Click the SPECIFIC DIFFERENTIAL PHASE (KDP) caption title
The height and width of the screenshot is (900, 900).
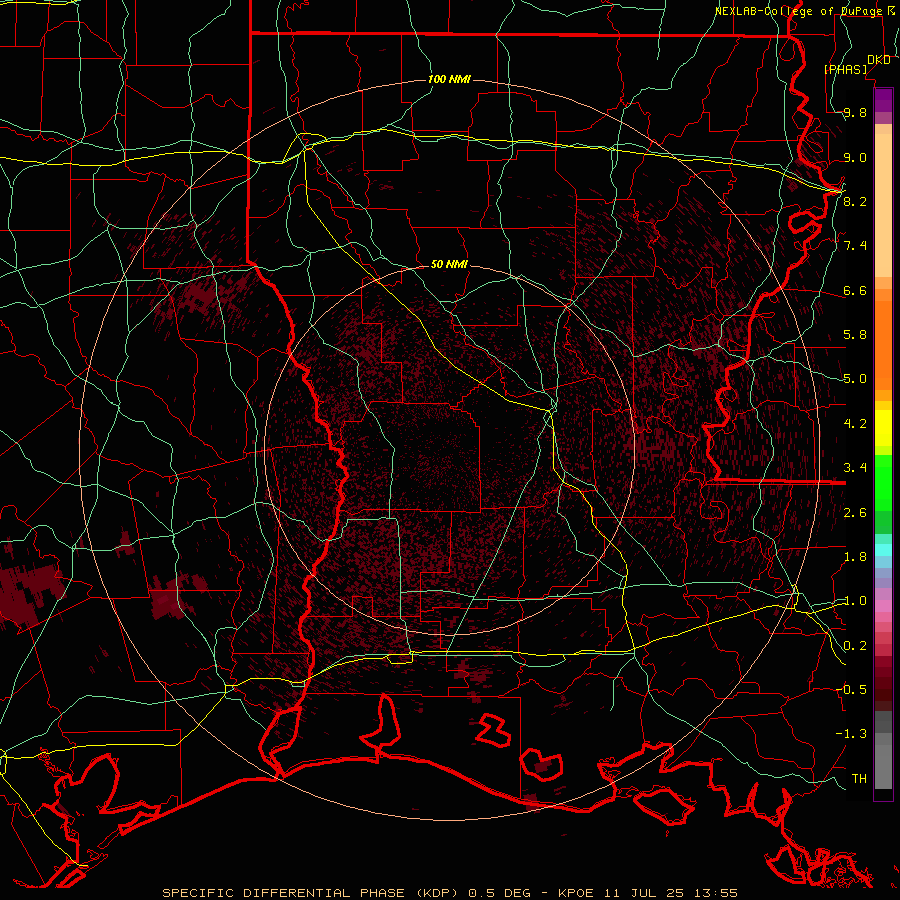click(309, 893)
